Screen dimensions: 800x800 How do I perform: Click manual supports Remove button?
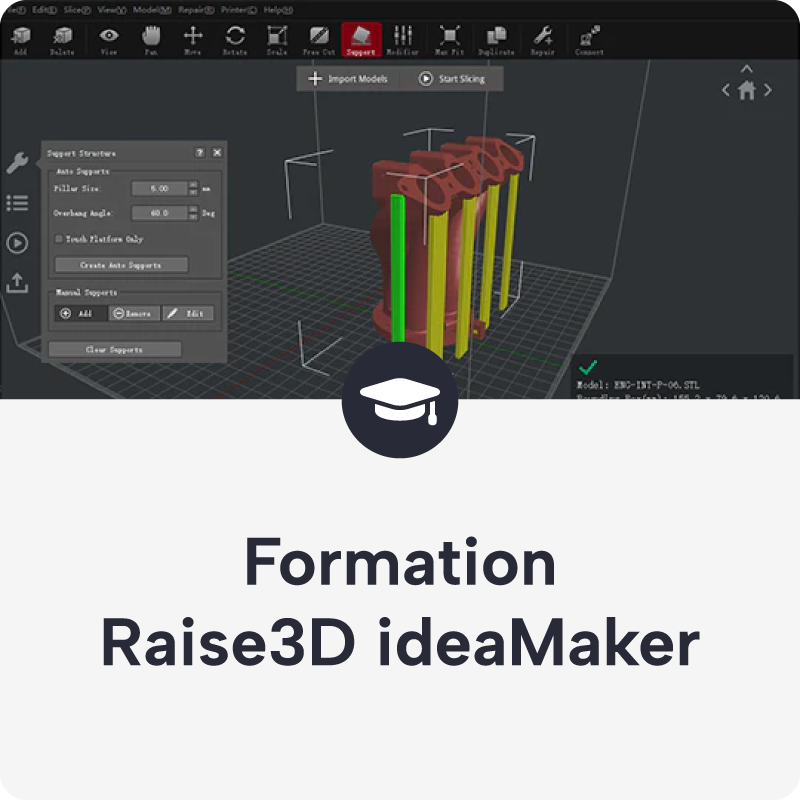[x=134, y=313]
